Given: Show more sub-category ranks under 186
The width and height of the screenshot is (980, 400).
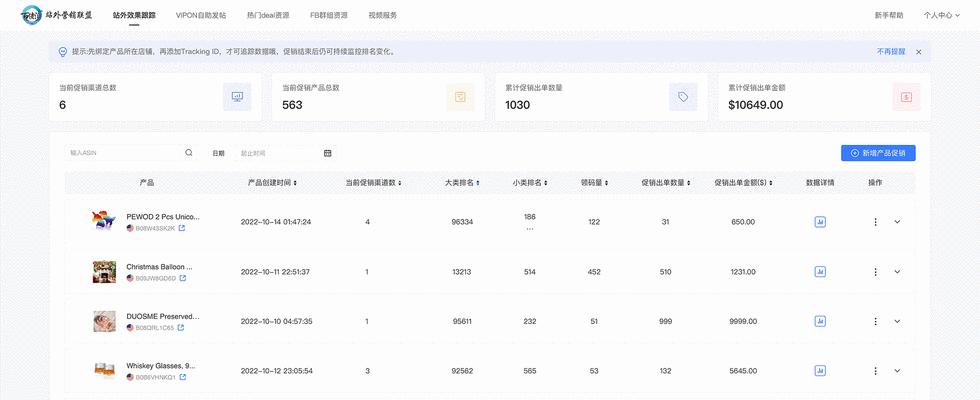Looking at the screenshot, I should pos(530,229).
